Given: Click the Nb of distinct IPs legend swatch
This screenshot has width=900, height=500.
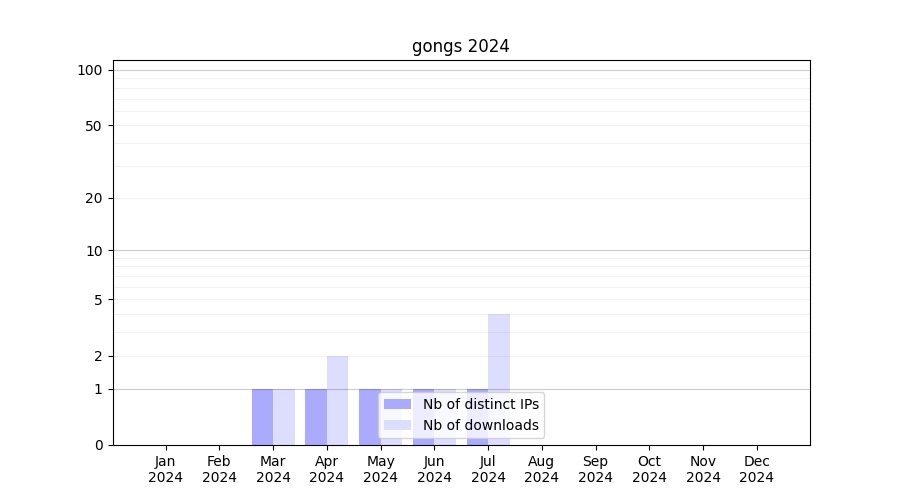Looking at the screenshot, I should [x=397, y=404].
